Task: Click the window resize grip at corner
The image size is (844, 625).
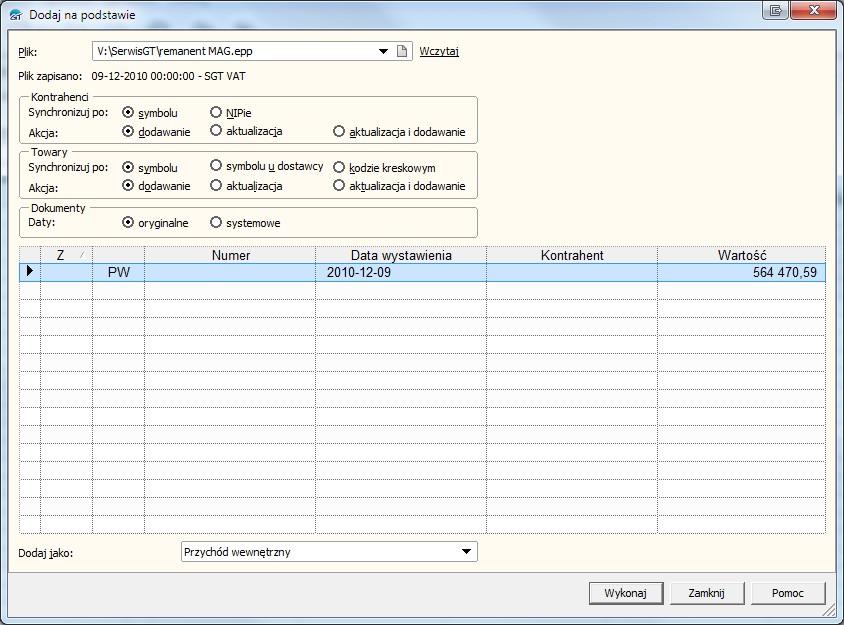Action: [x=829, y=610]
